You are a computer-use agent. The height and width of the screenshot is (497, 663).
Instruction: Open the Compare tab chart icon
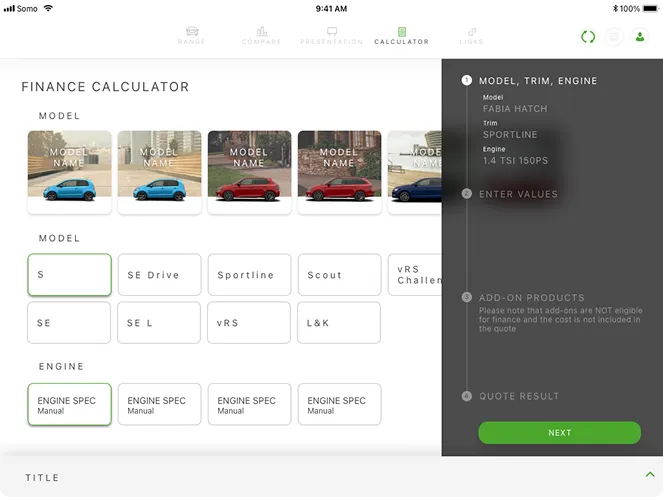262,31
